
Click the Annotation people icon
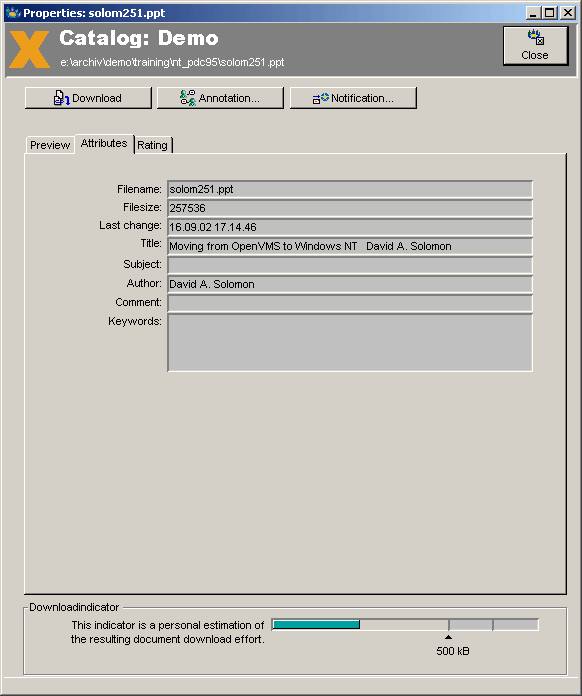[x=188, y=98]
